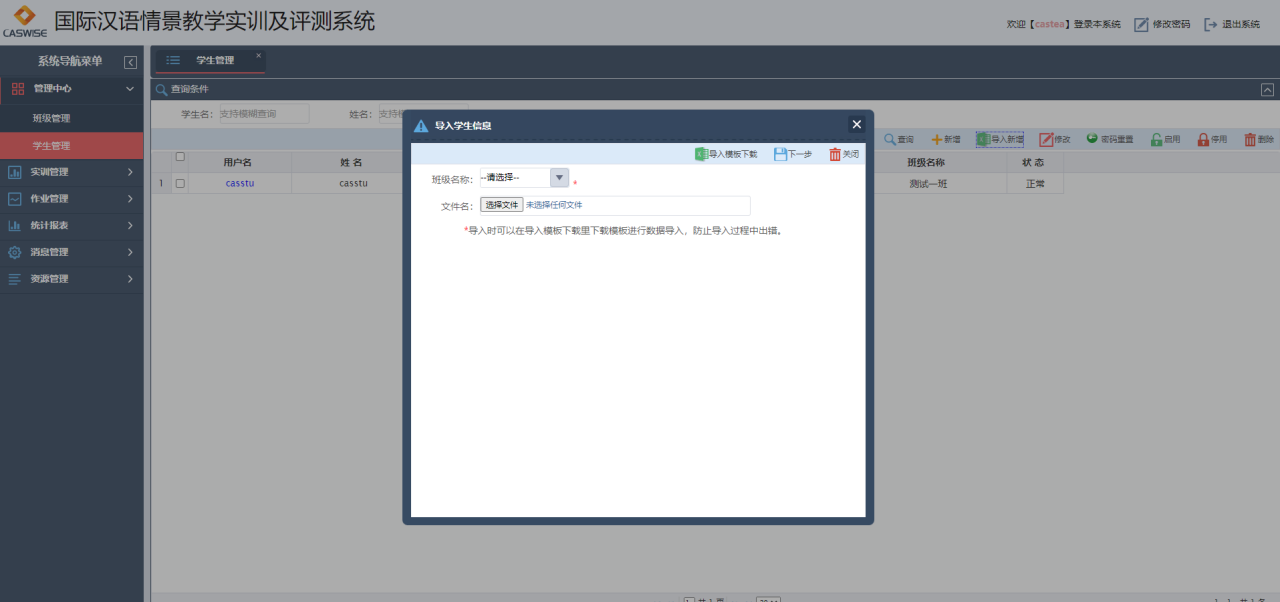This screenshot has width=1280, height=602.
Task: Collapse the 系统导航菜单 sidebar with arrow icon
Action: pyautogui.click(x=130, y=62)
